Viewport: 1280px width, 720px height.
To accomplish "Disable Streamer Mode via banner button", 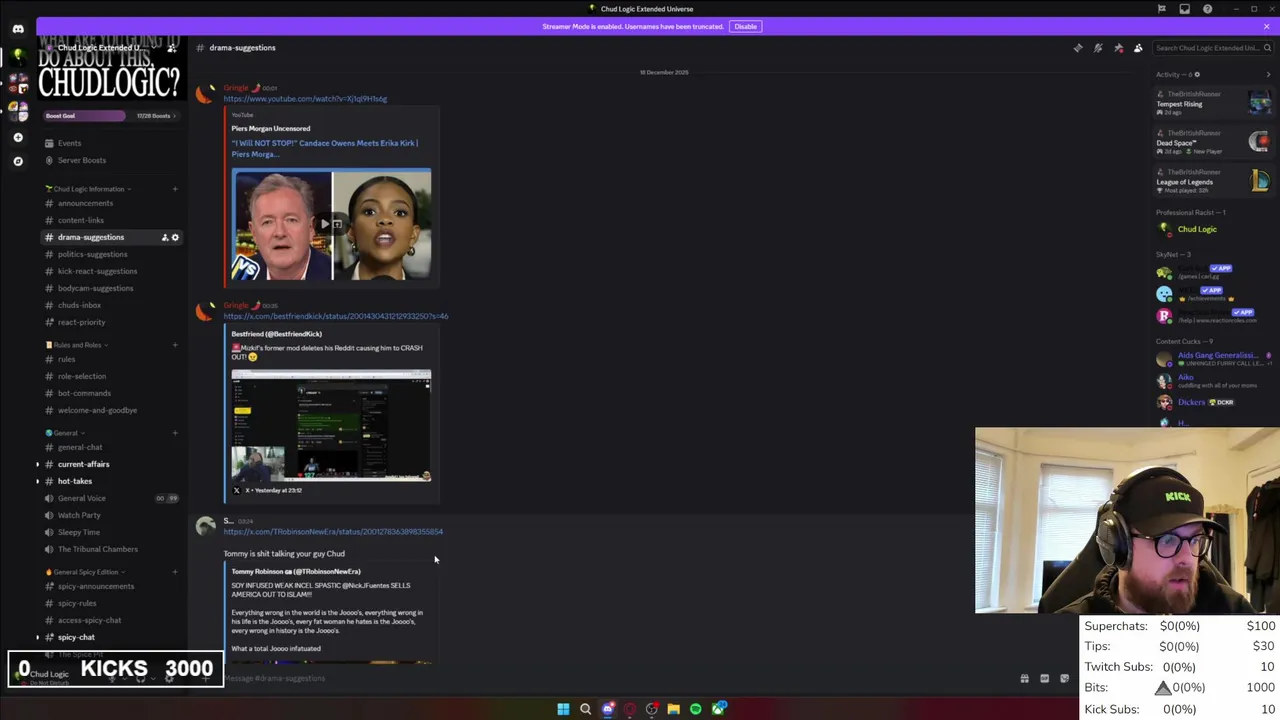I will (x=745, y=26).
